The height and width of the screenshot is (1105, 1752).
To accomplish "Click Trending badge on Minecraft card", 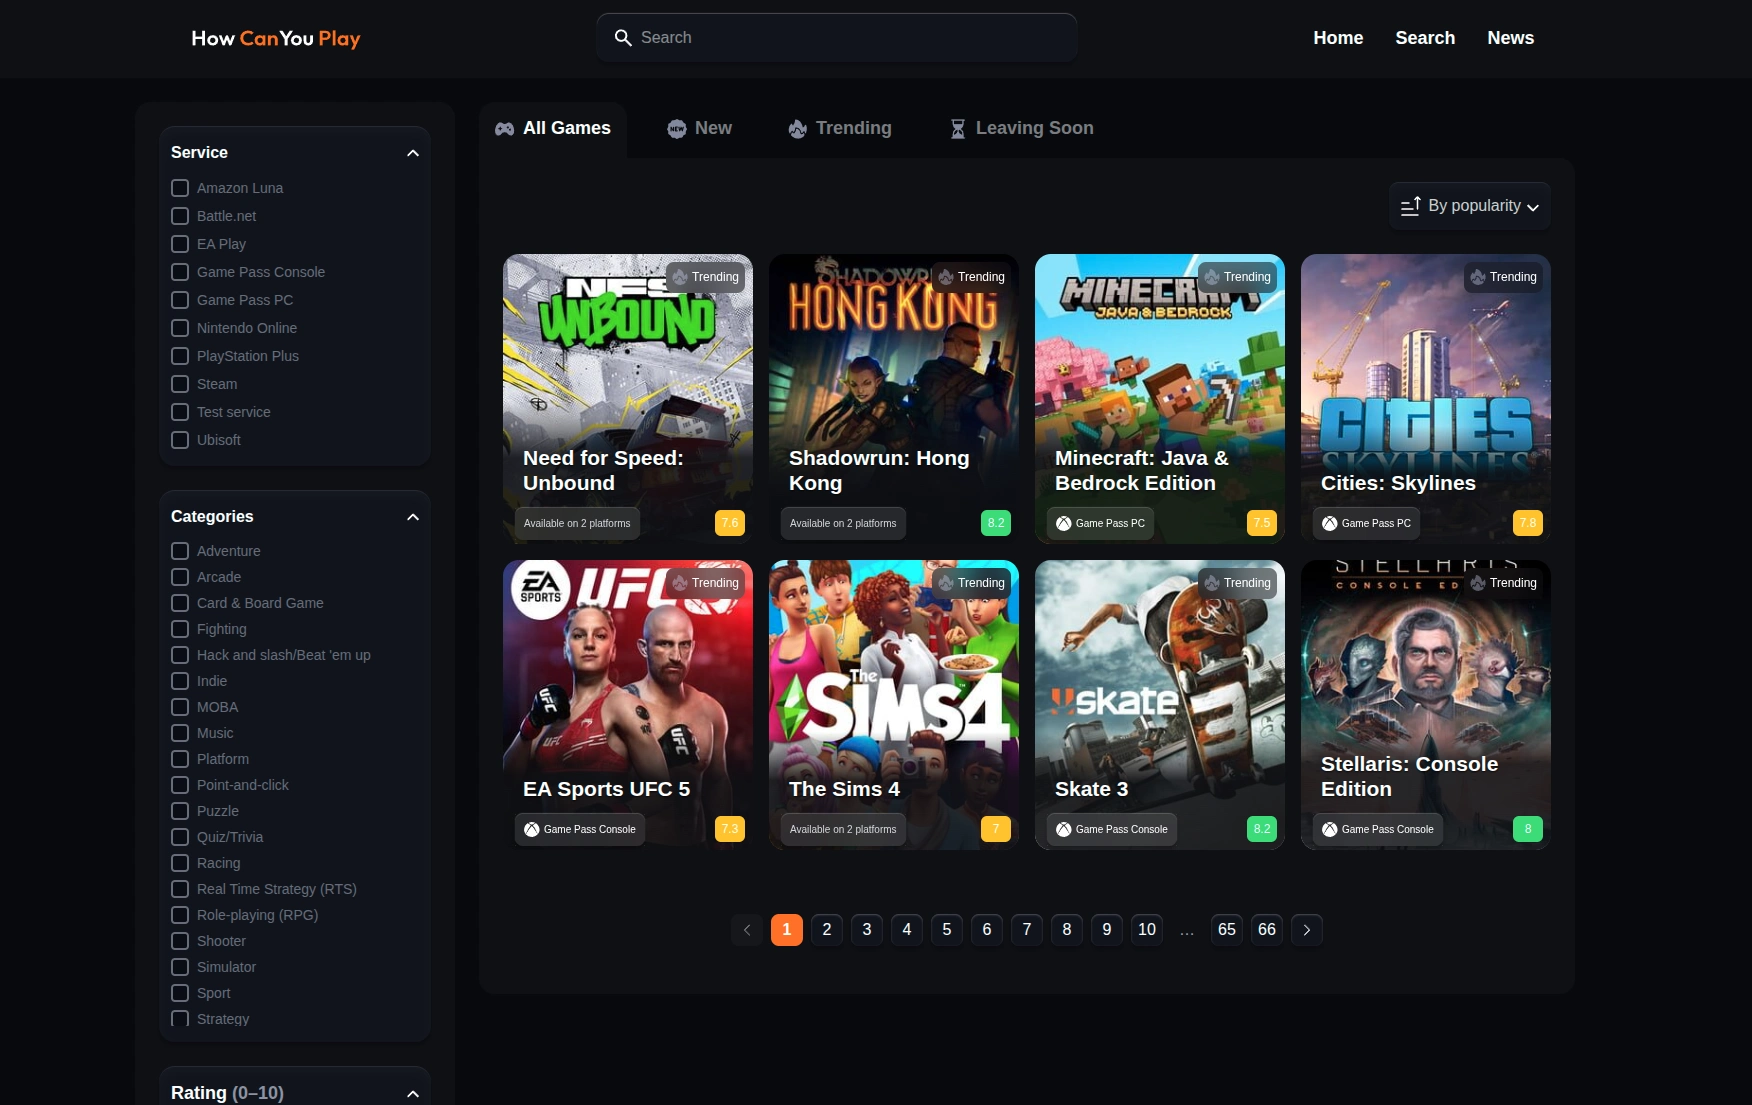I will (1238, 277).
